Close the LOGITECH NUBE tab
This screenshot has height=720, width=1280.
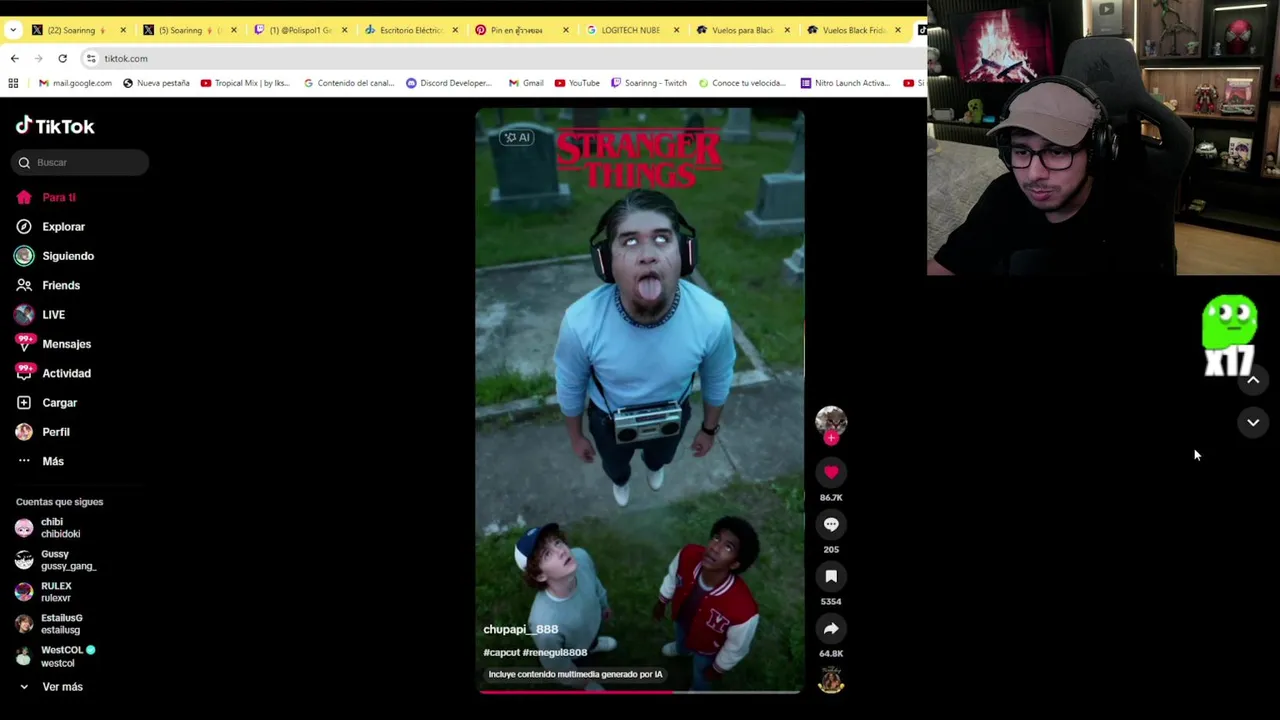676,30
